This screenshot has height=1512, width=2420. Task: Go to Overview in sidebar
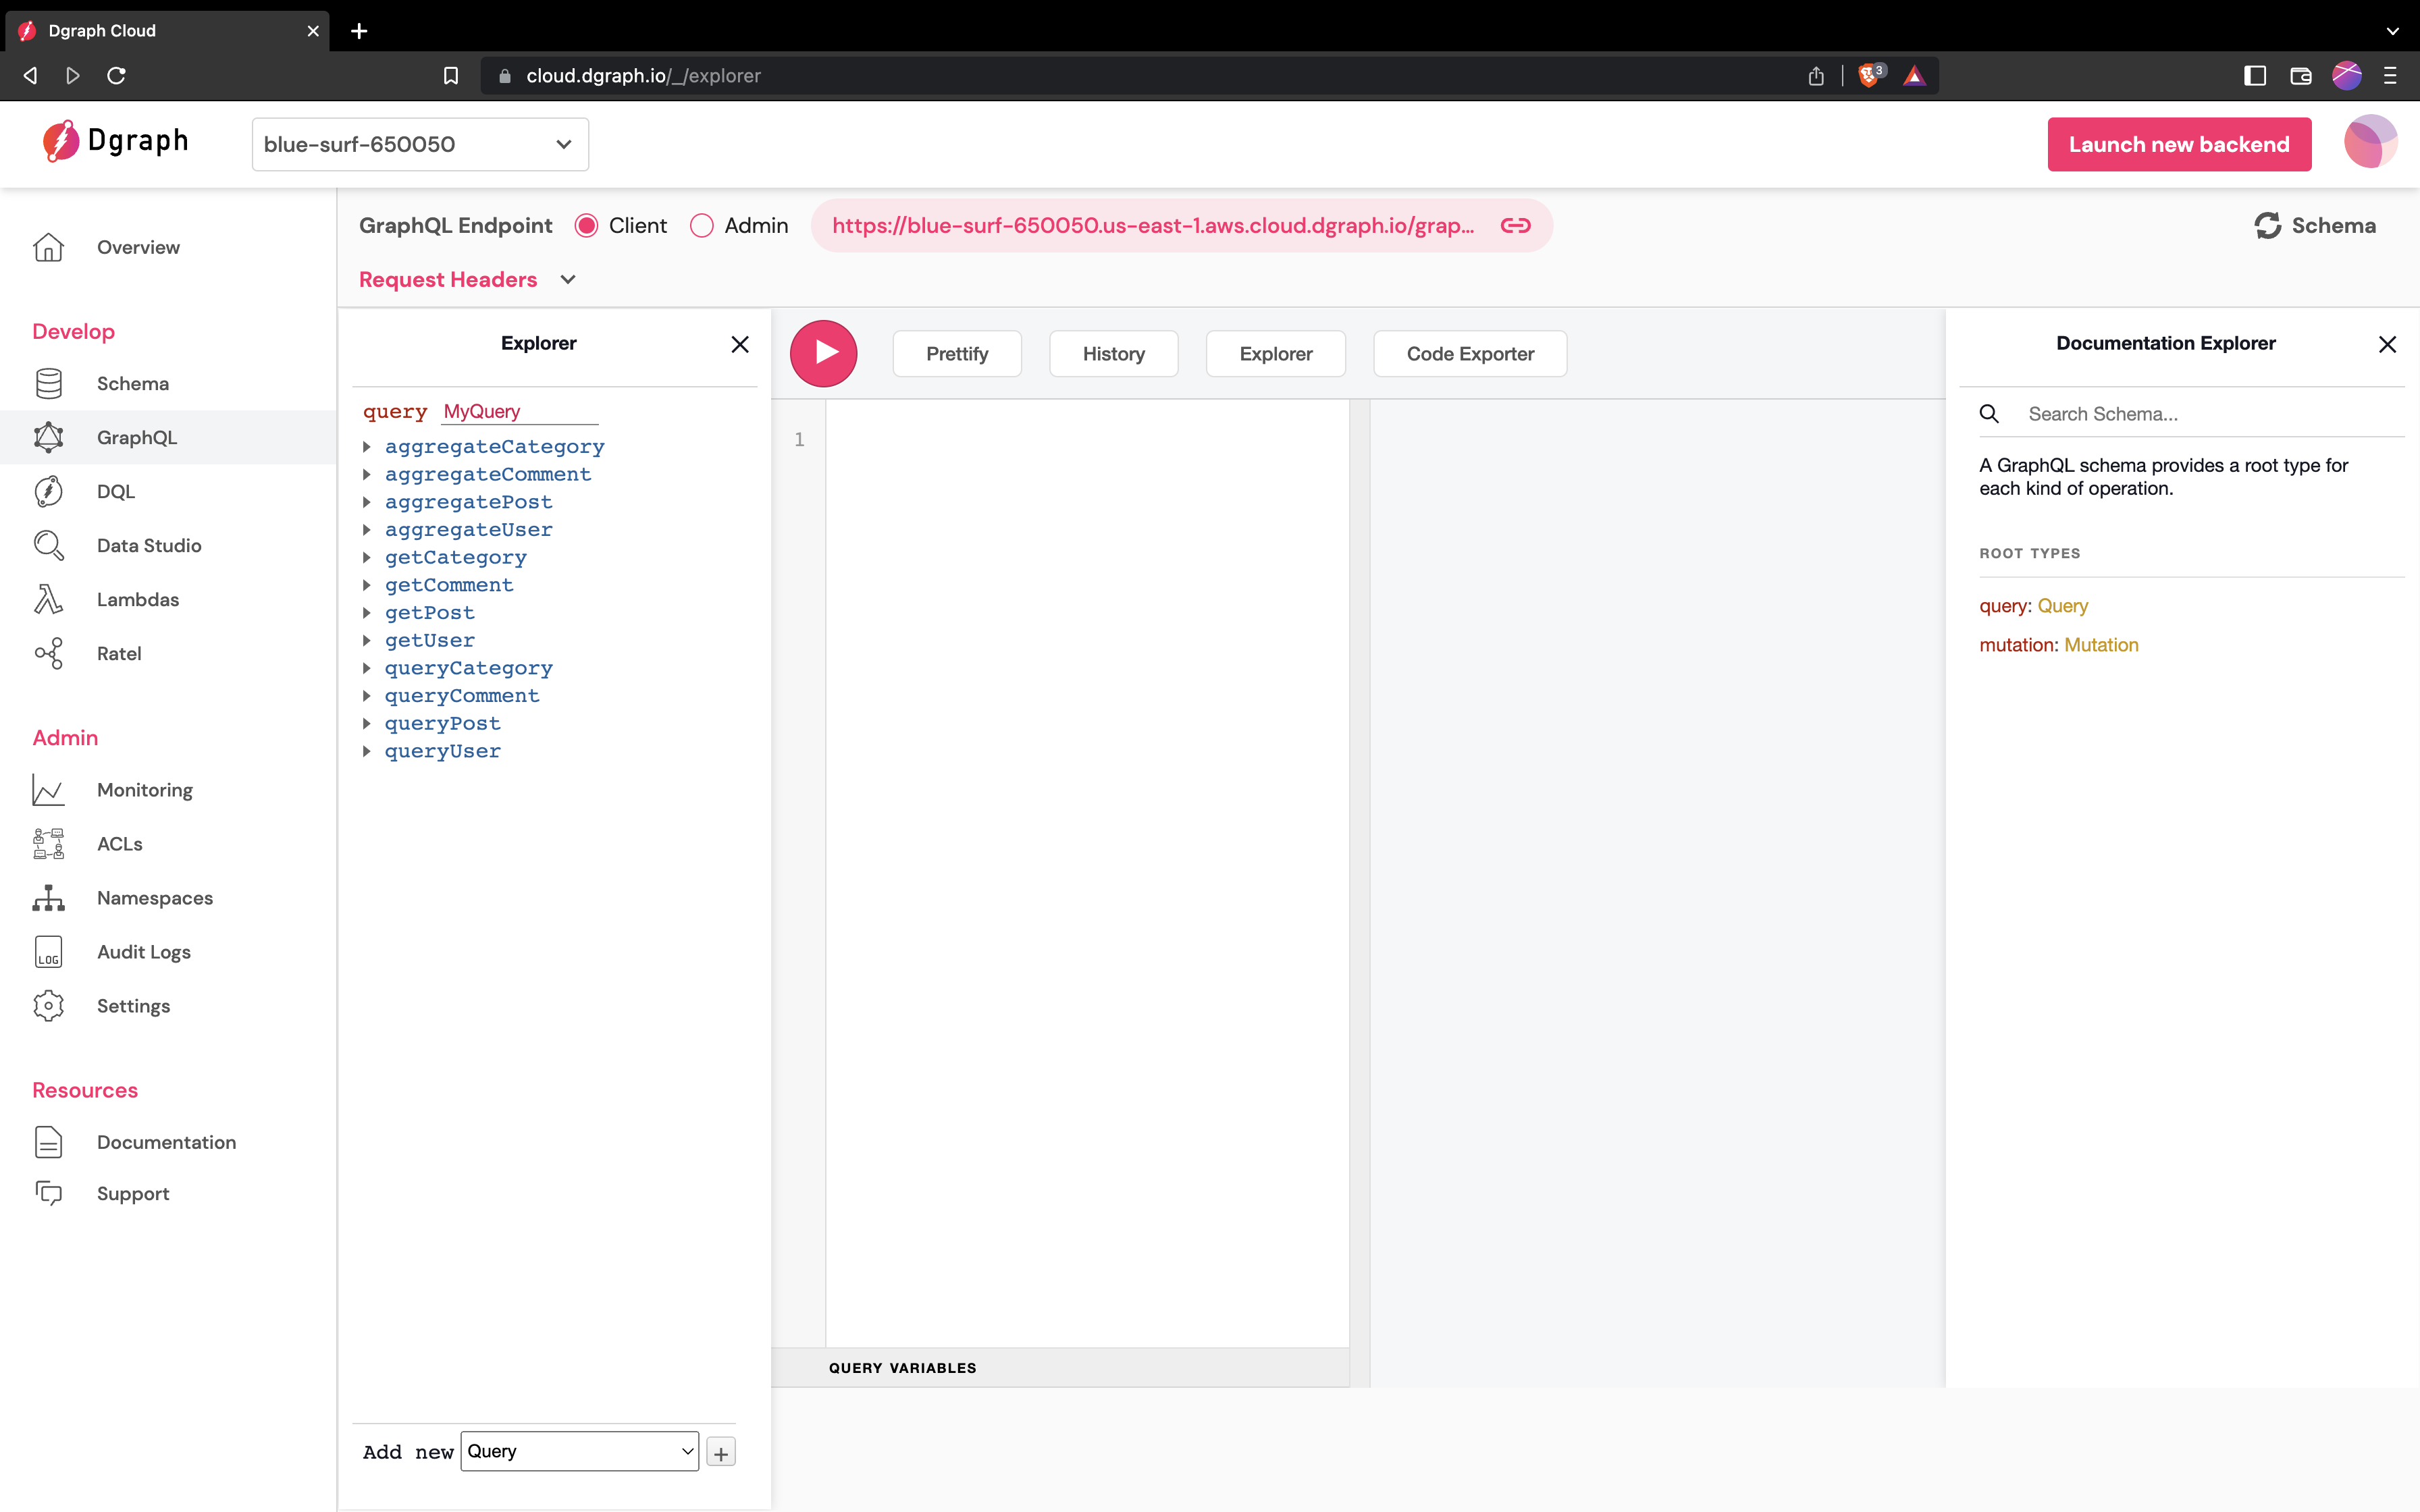coord(138,247)
